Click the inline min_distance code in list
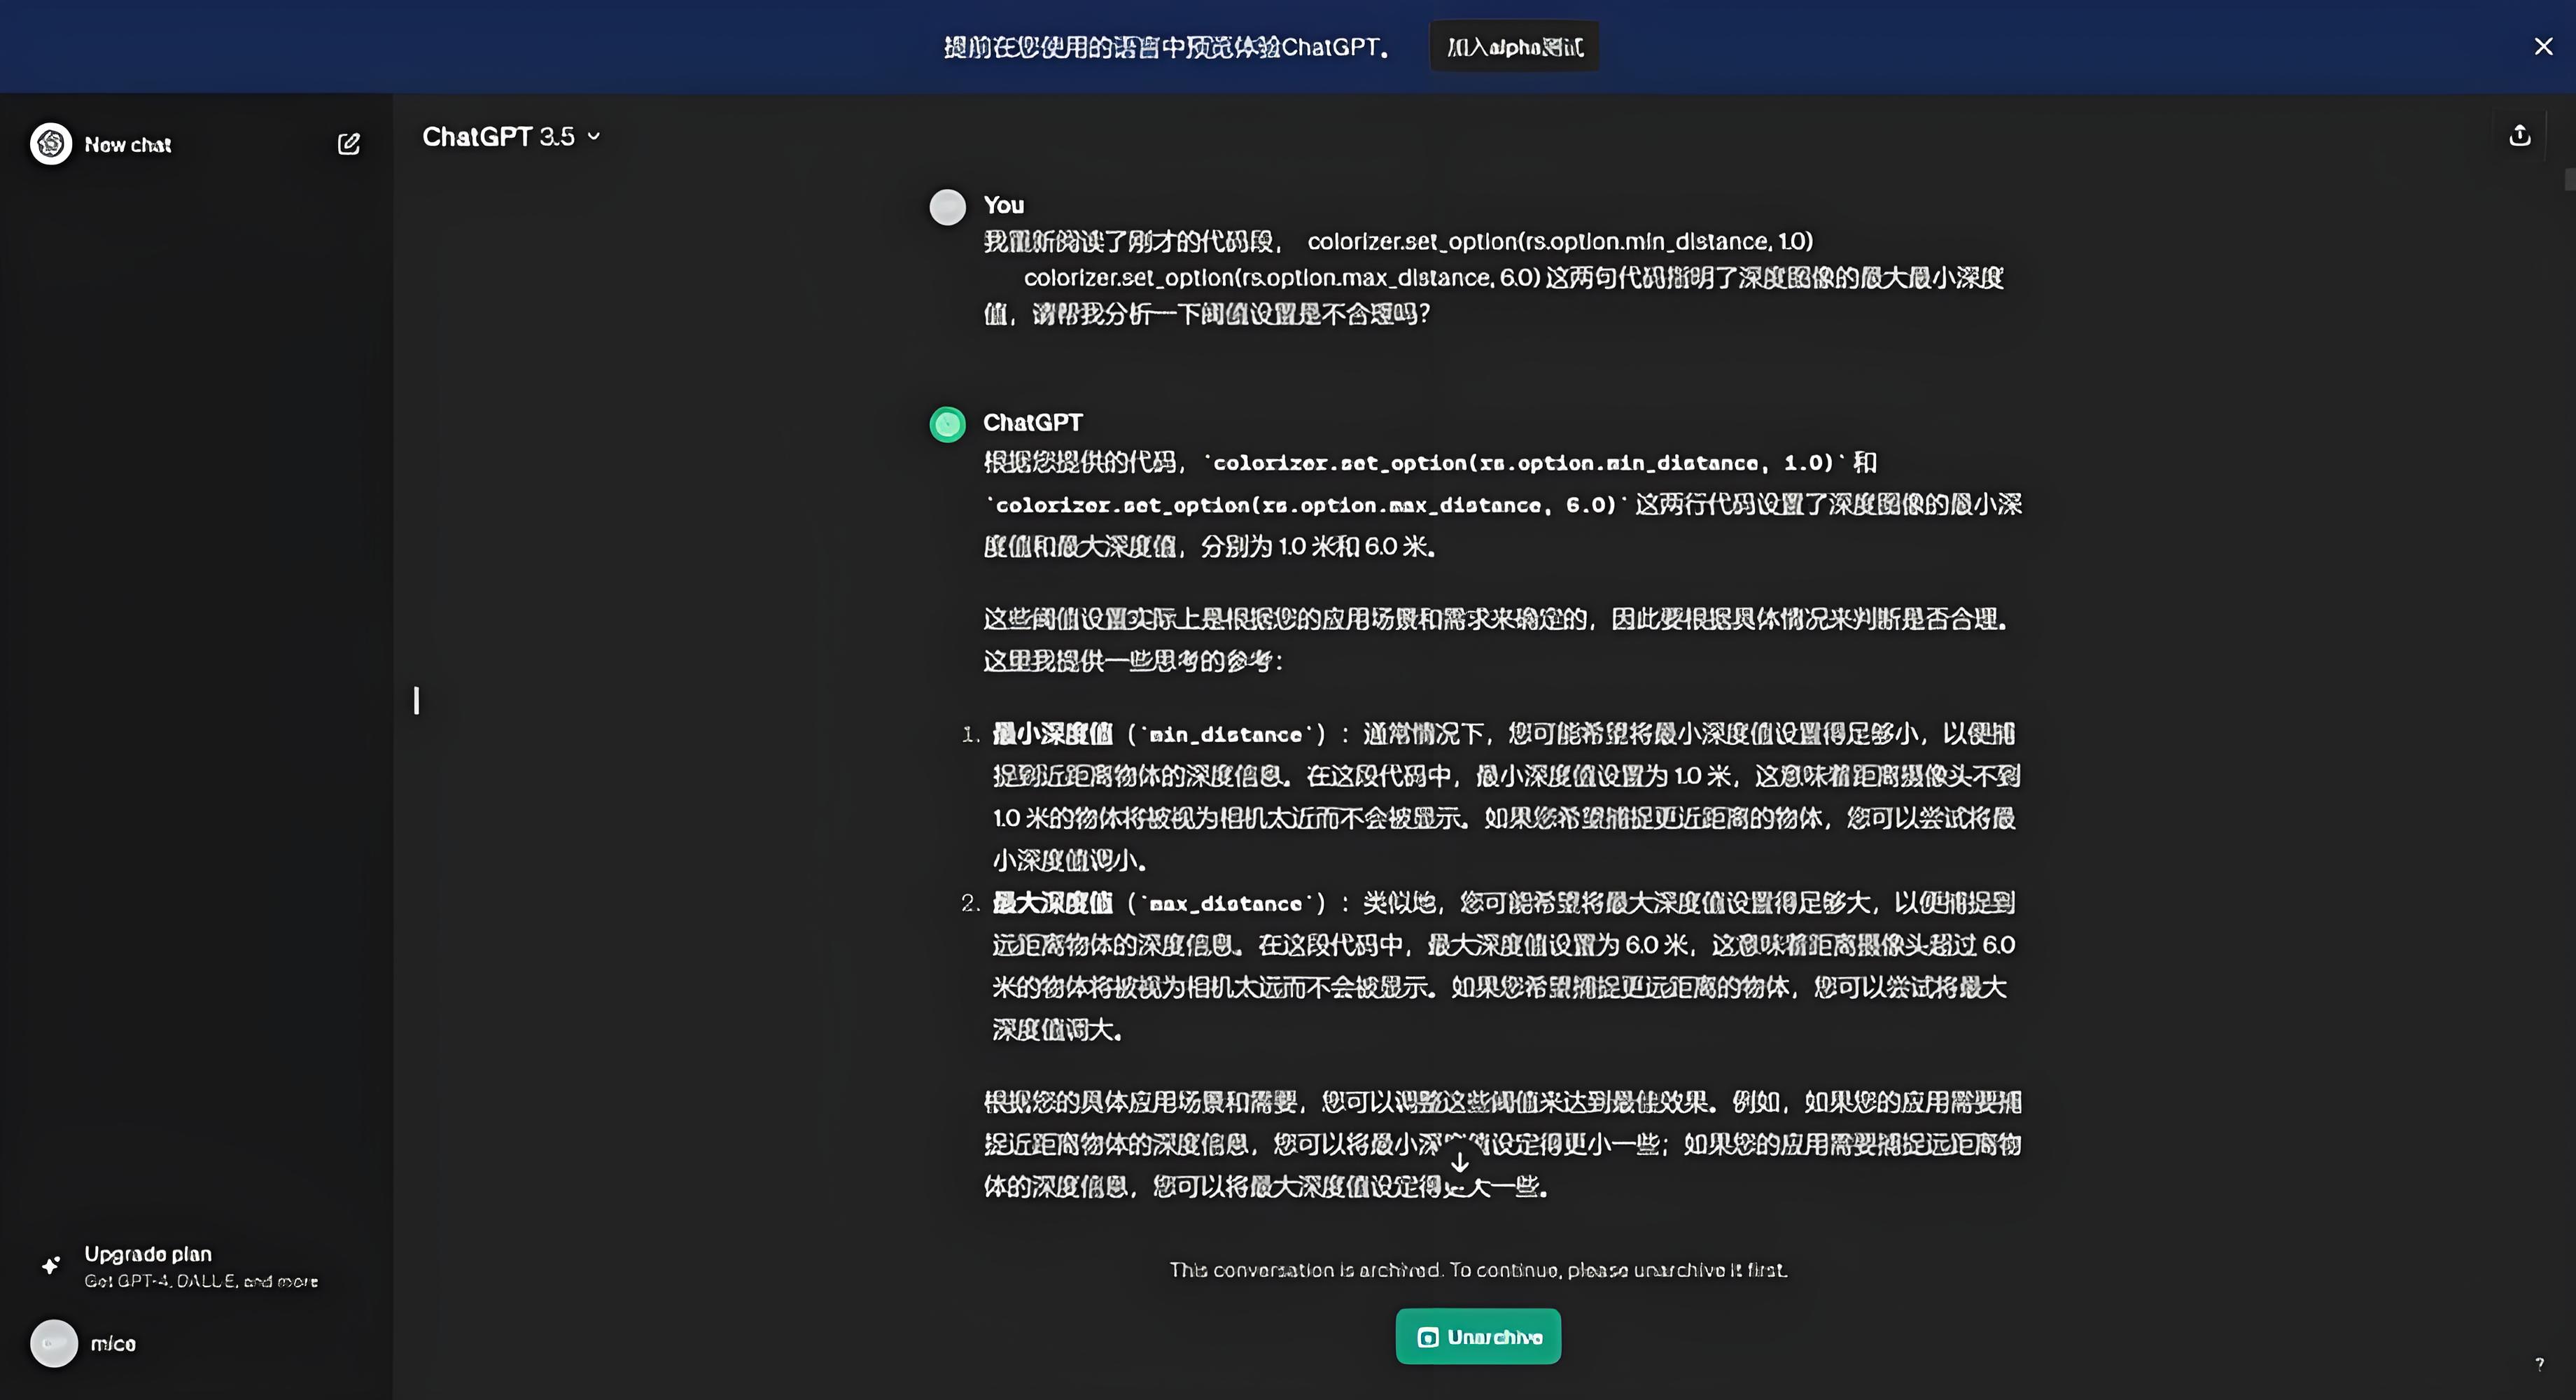The image size is (2576, 1400). click(x=1225, y=735)
